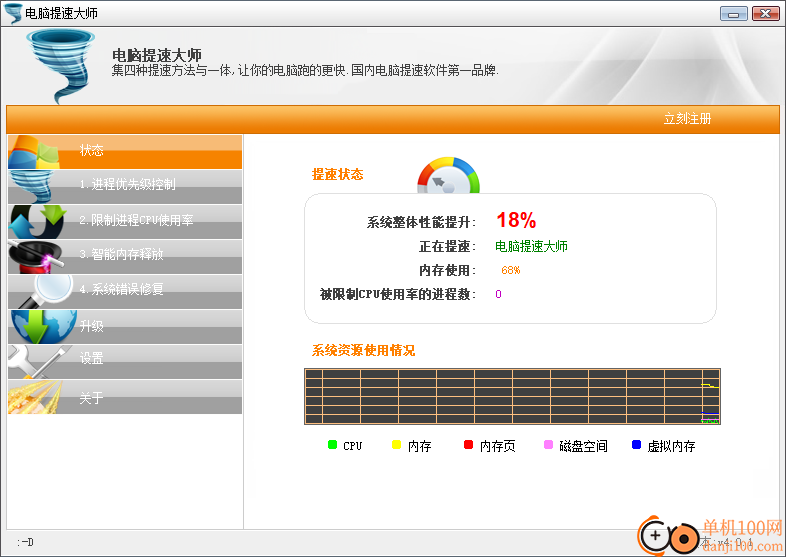
Task: Click the 68% memory usage value
Action: pos(510,270)
